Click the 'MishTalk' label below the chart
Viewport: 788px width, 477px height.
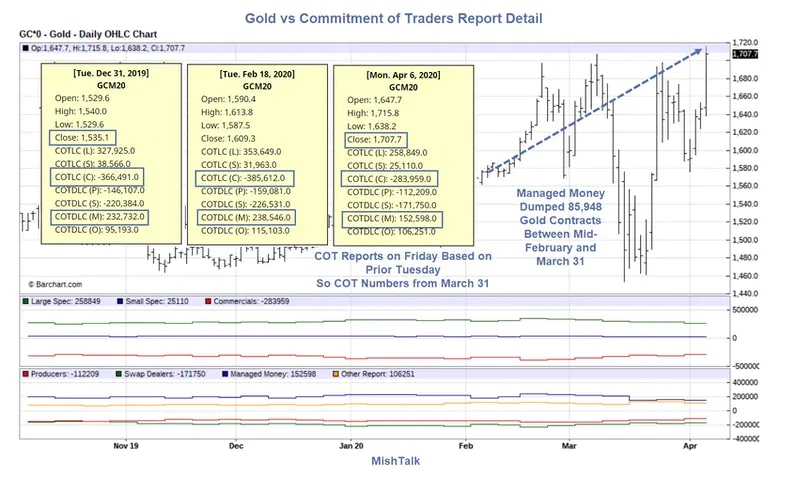(396, 461)
